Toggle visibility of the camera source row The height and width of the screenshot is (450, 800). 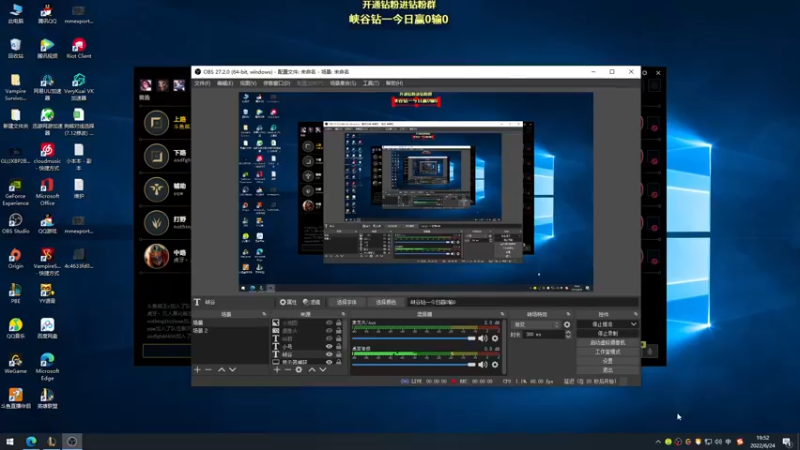(x=329, y=331)
